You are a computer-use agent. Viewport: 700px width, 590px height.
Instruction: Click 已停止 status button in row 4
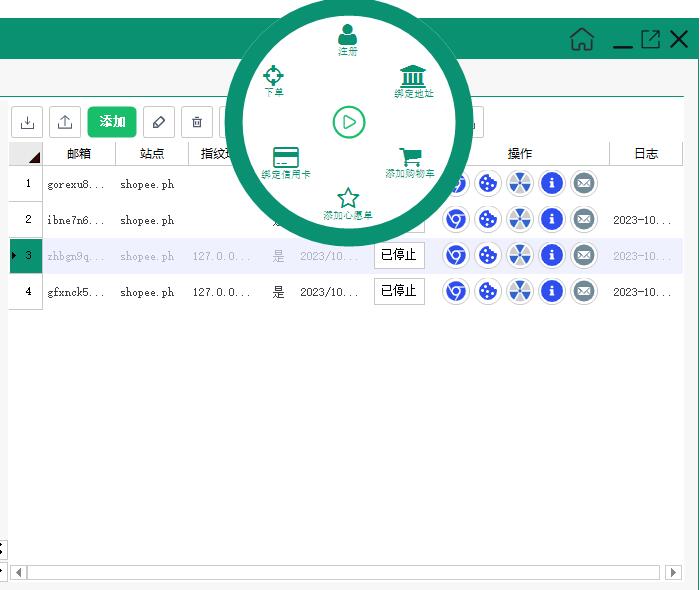click(x=399, y=291)
